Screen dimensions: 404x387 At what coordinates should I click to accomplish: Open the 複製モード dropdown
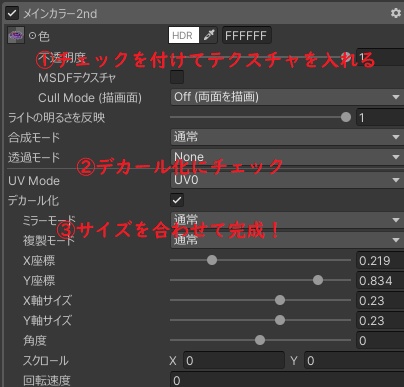pyautogui.click(x=287, y=240)
